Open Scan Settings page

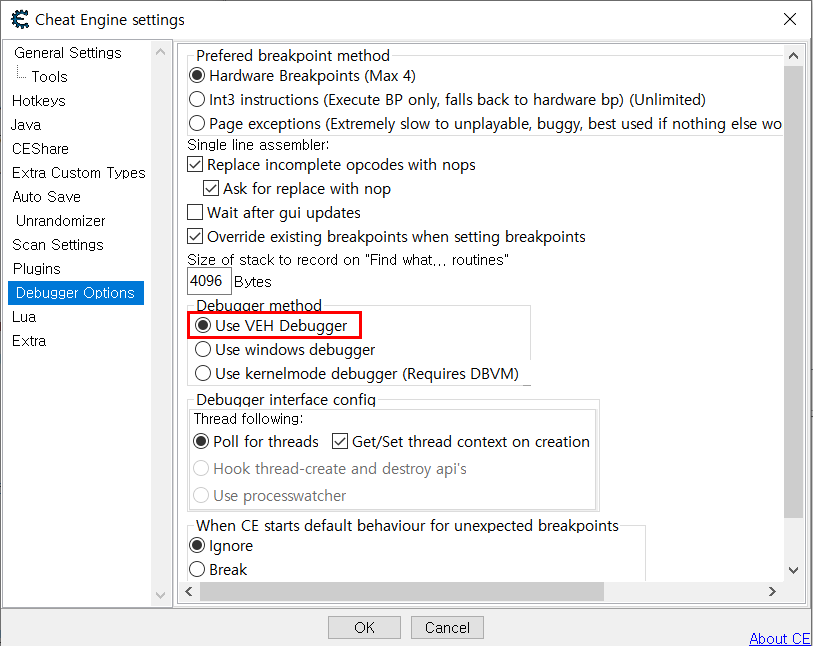pyautogui.click(x=58, y=245)
